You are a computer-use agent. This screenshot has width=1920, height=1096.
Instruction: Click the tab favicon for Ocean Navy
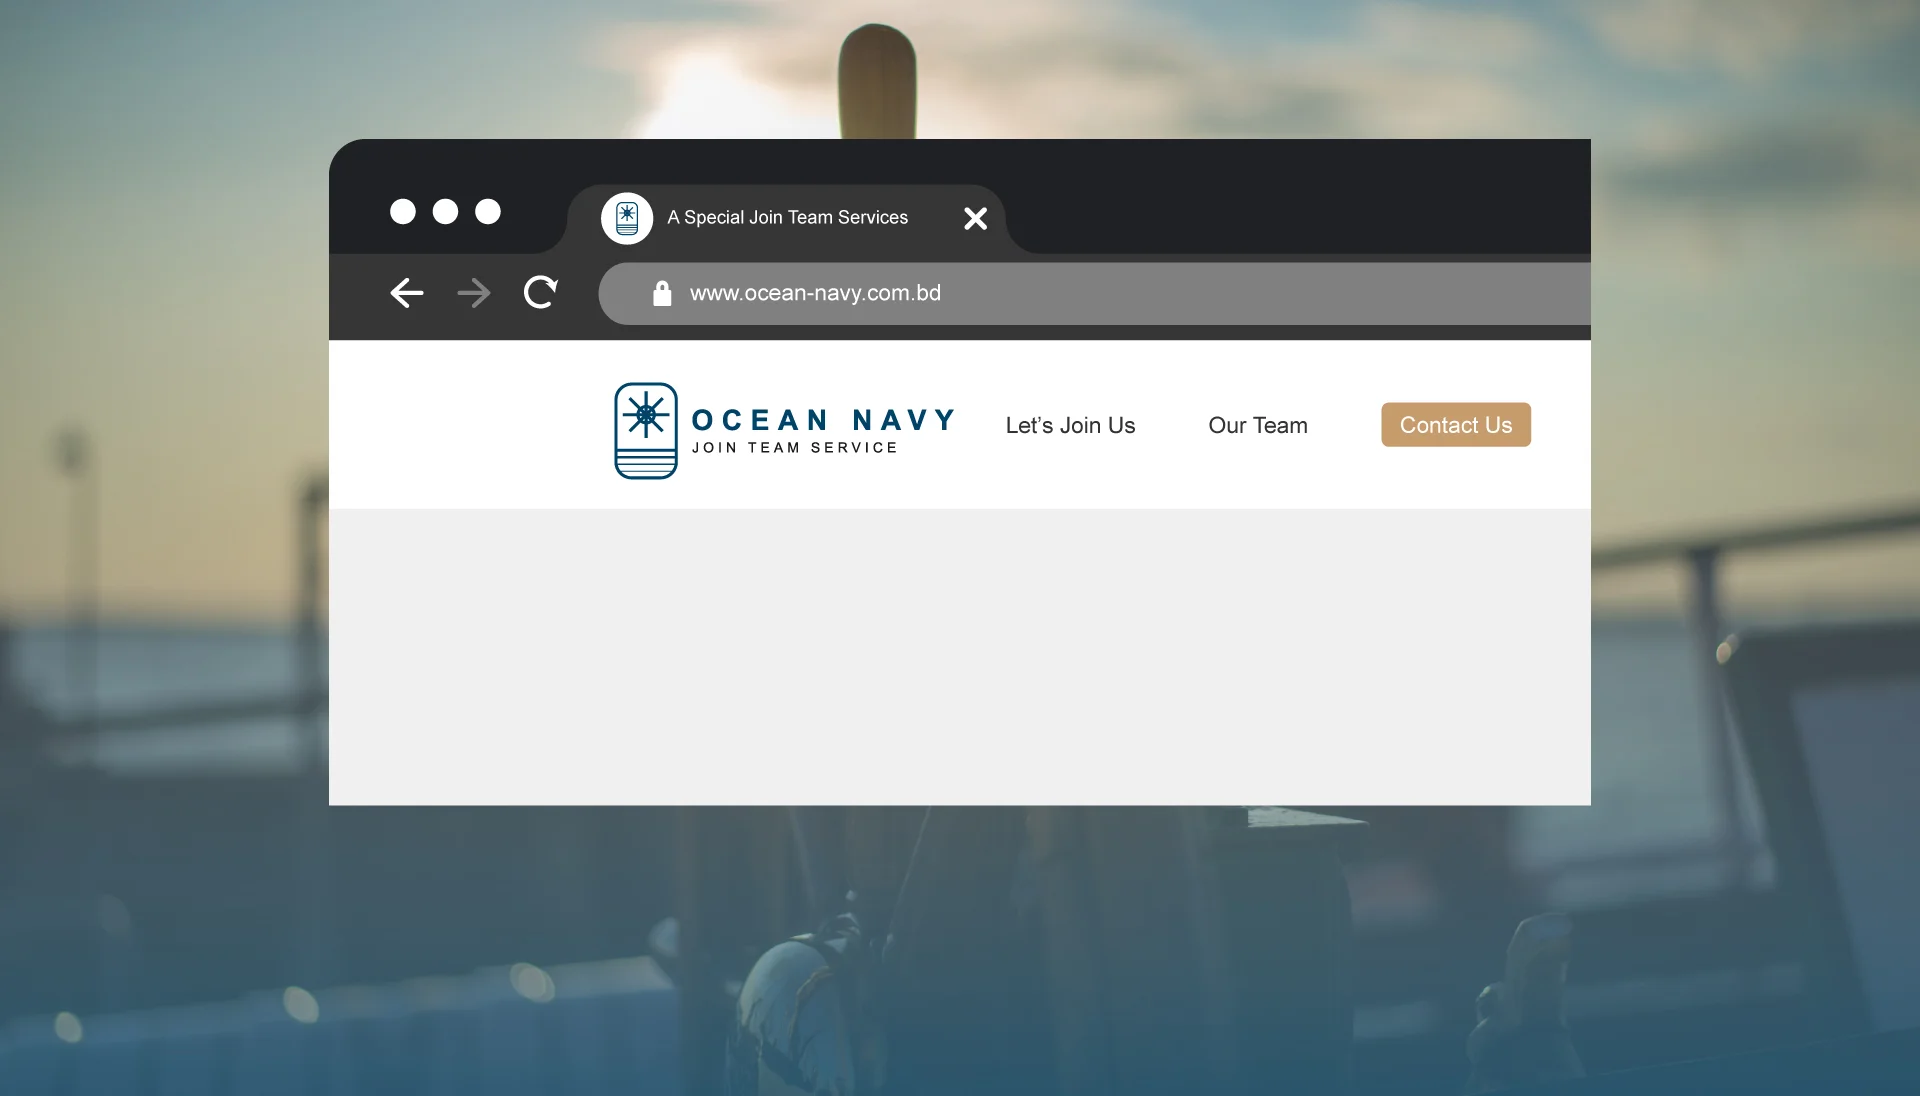click(x=627, y=218)
